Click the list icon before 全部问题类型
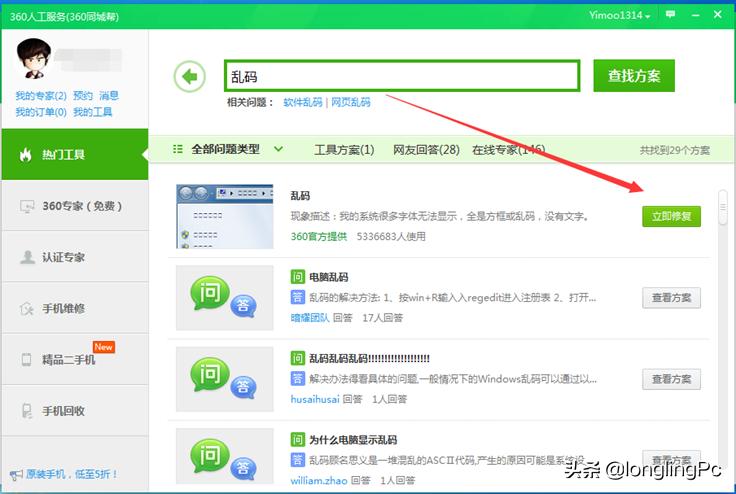736x494 pixels. [177, 149]
